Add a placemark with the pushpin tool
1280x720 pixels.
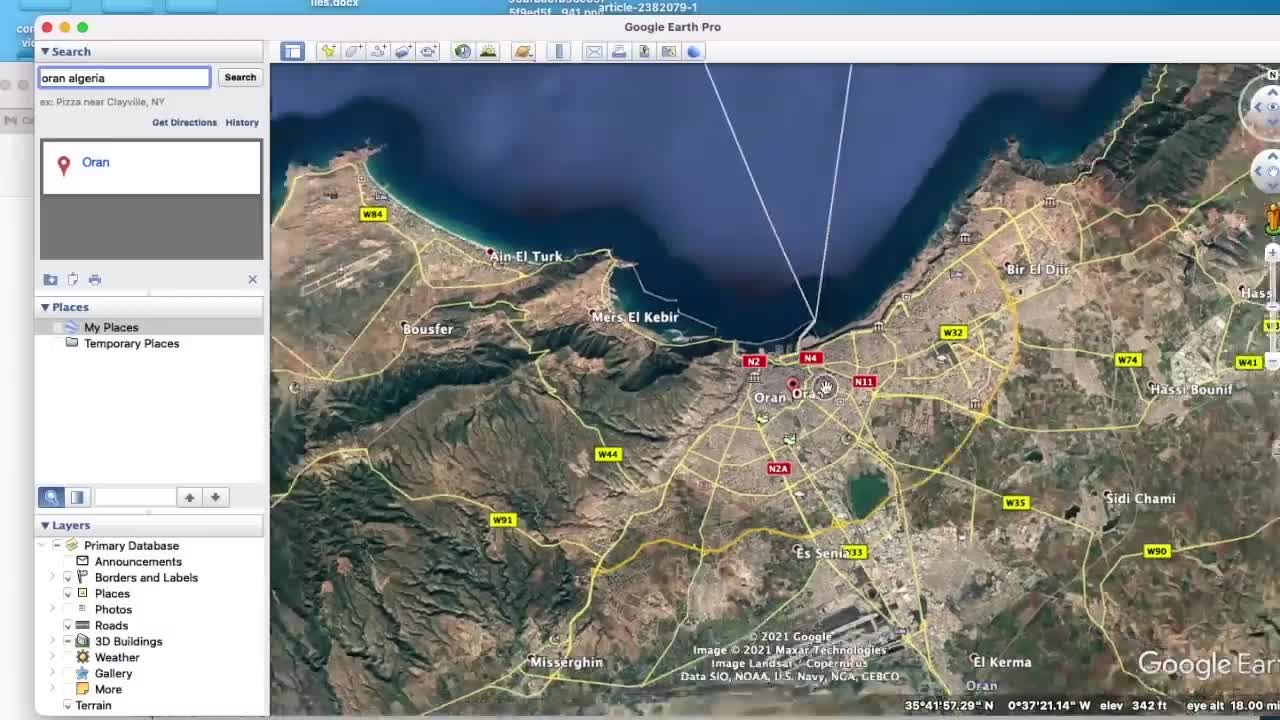tap(328, 52)
